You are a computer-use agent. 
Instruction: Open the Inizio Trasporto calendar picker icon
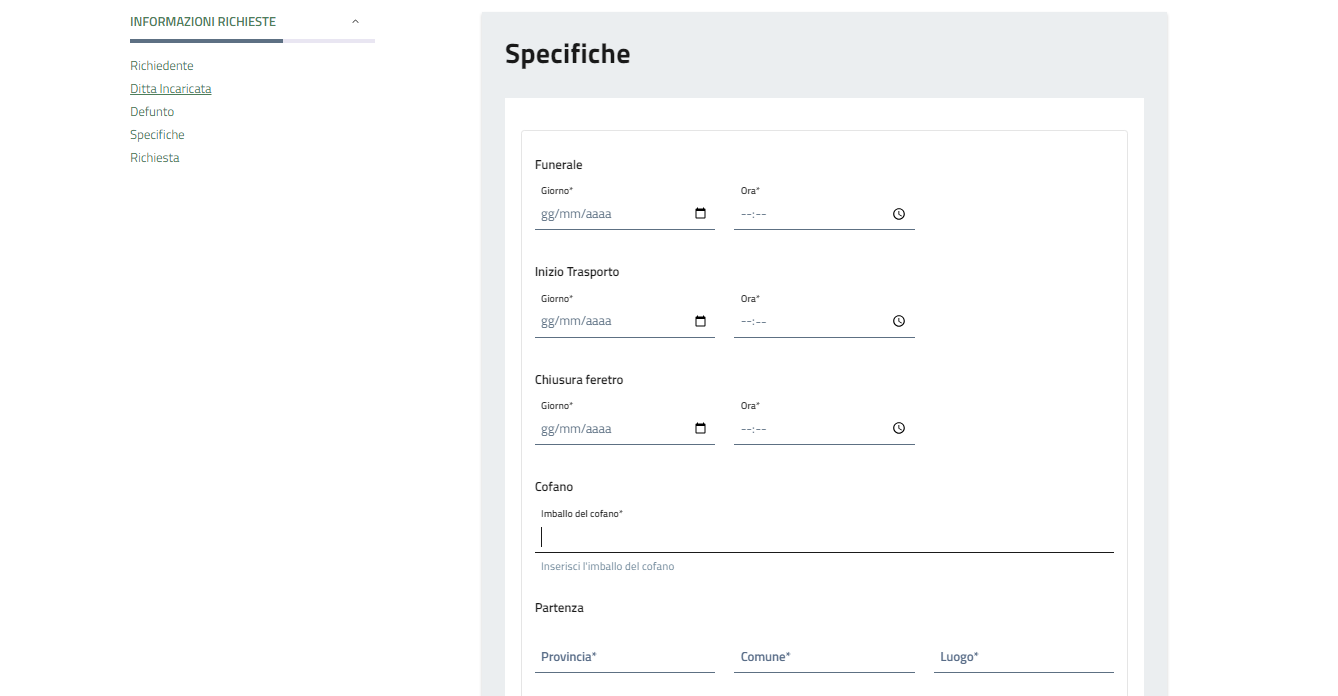pos(700,321)
